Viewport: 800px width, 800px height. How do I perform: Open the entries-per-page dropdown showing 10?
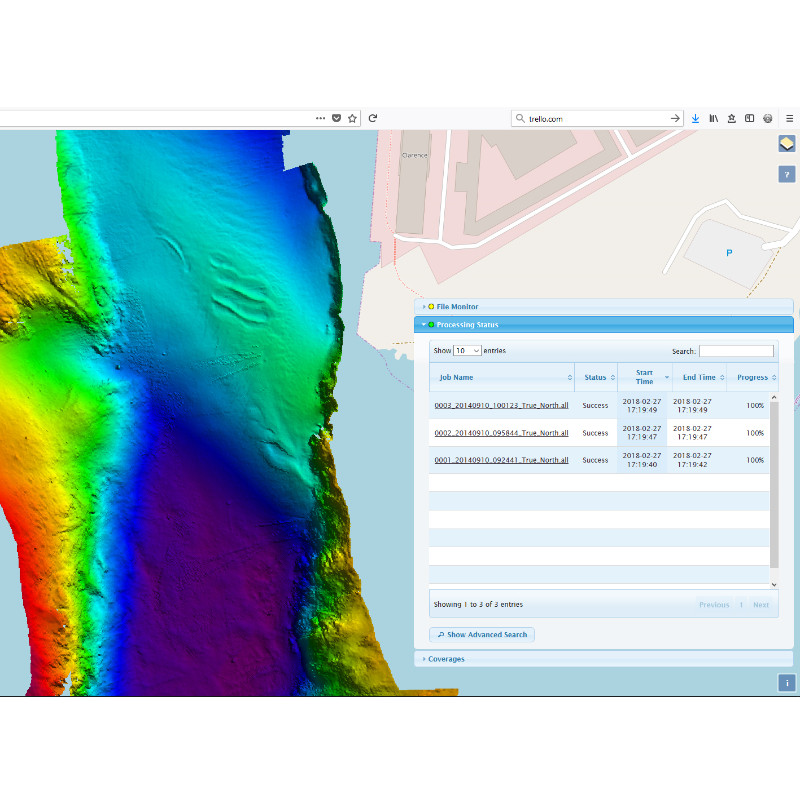pos(467,350)
